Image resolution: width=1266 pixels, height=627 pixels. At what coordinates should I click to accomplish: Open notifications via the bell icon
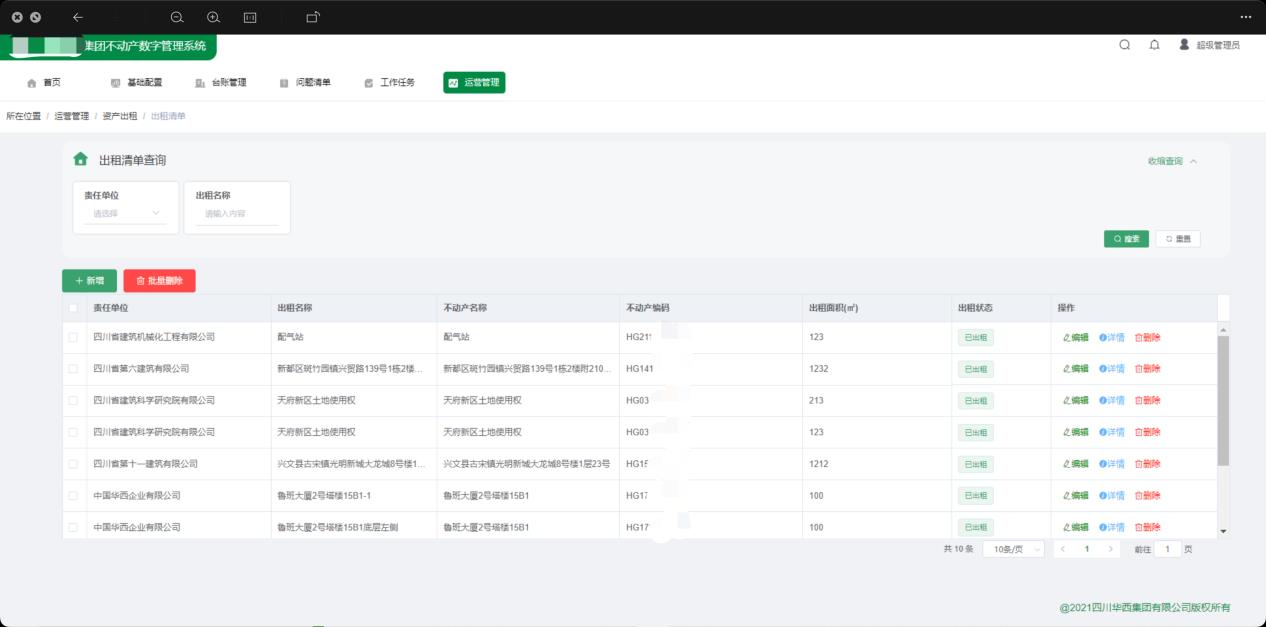click(x=1154, y=45)
